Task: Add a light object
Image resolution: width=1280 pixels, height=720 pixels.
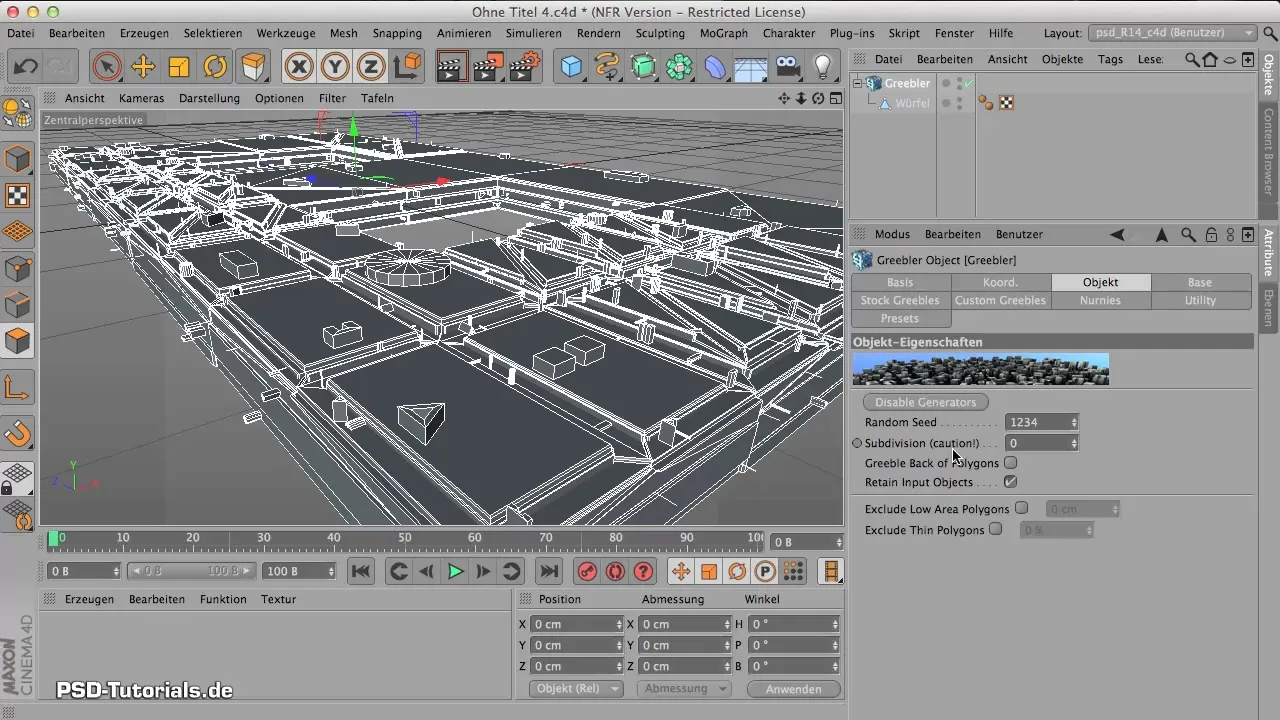Action: [x=823, y=67]
